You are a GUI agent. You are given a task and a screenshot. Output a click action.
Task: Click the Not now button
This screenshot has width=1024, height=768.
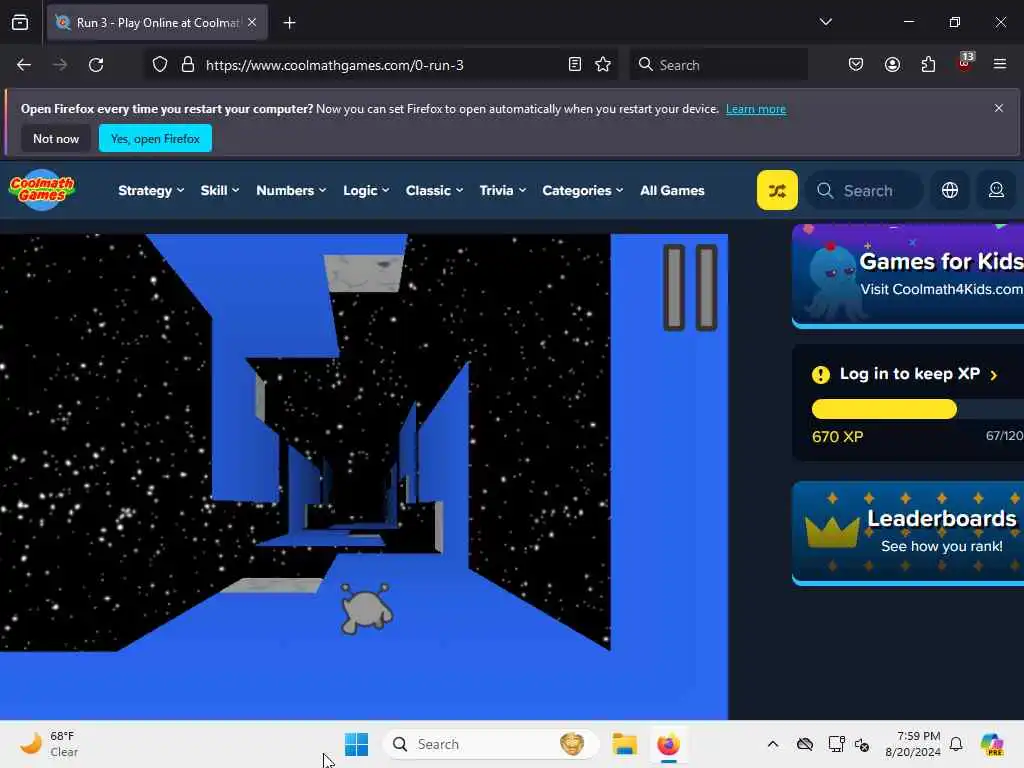pos(56,138)
